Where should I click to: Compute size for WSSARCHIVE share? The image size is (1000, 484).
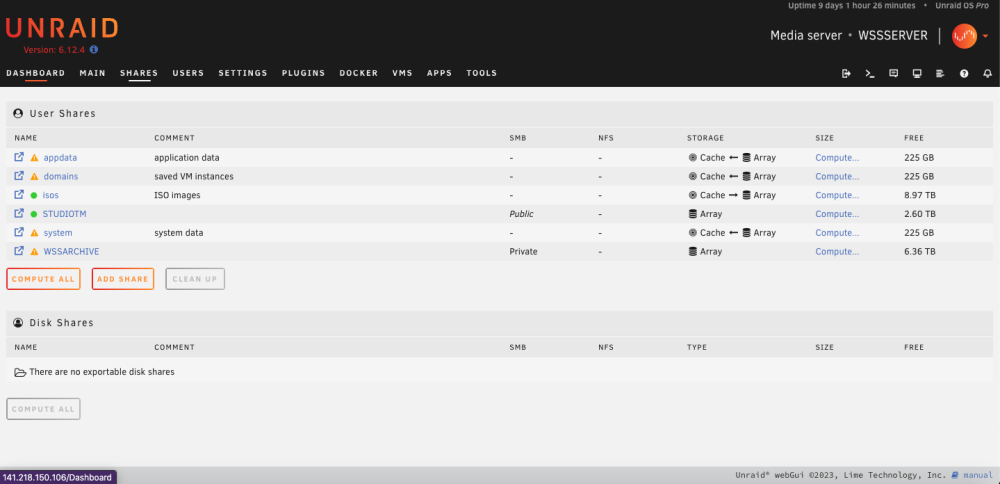pos(837,252)
